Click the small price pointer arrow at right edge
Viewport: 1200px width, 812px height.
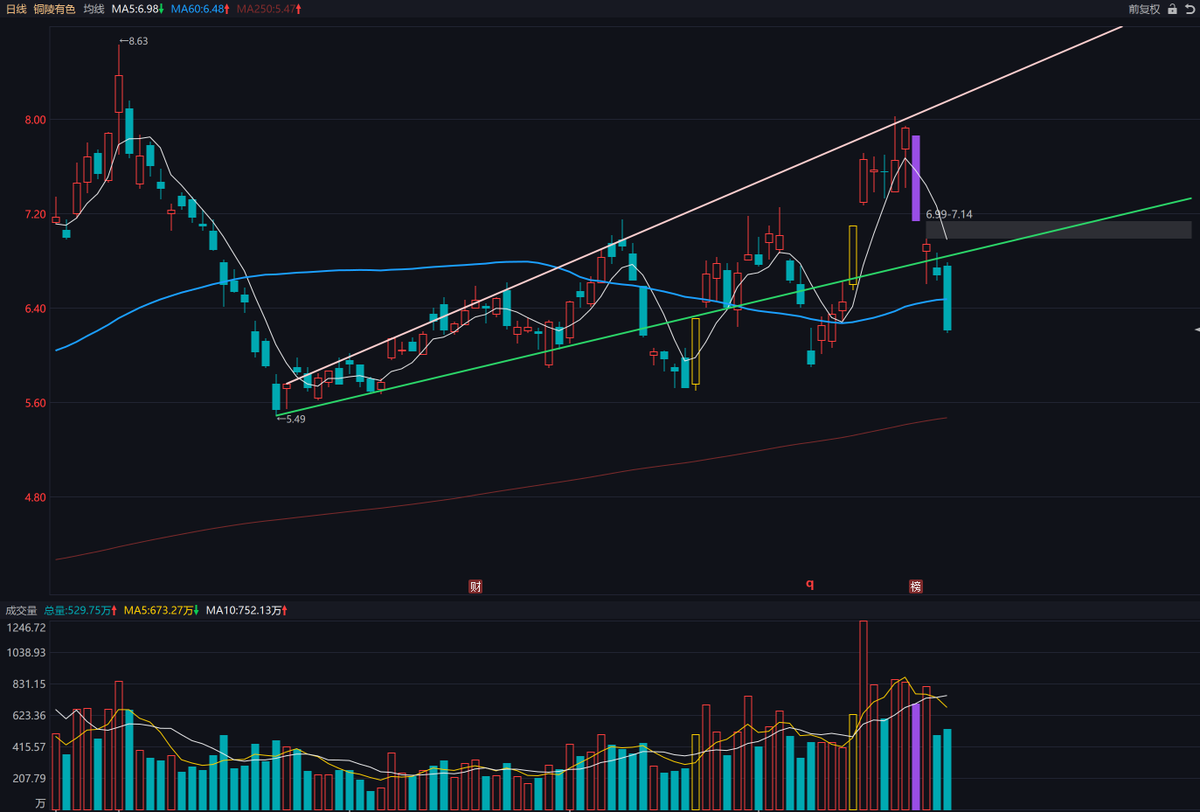[x=1195, y=329]
